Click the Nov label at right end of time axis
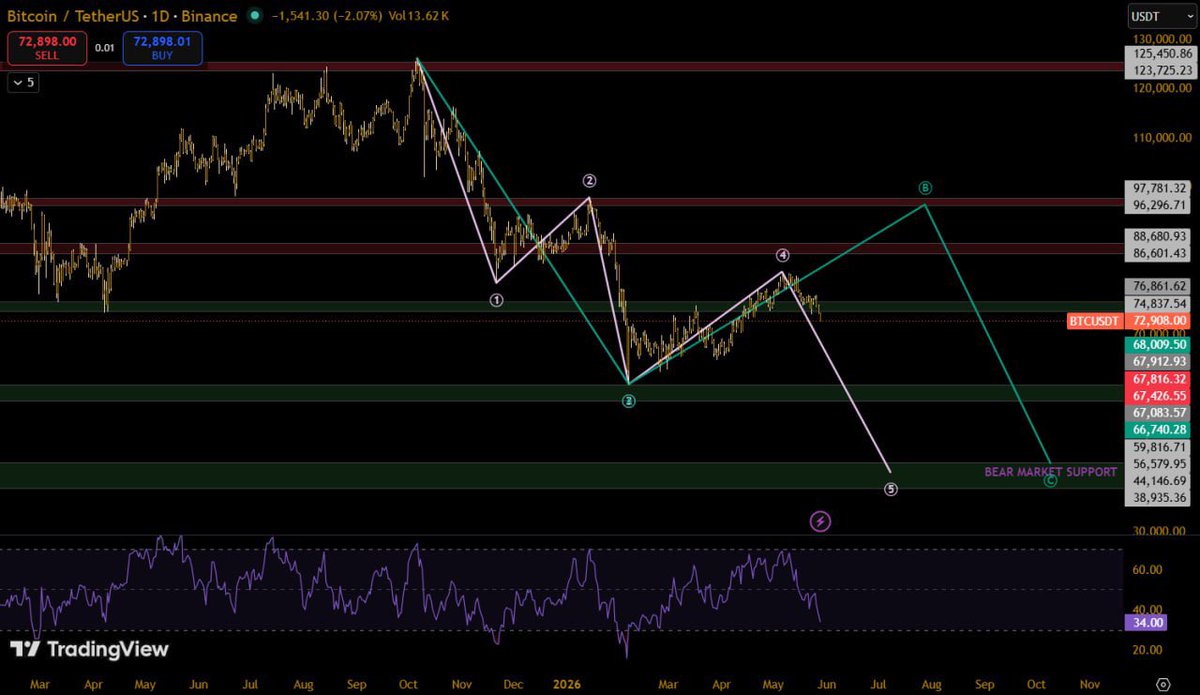 [1089, 685]
